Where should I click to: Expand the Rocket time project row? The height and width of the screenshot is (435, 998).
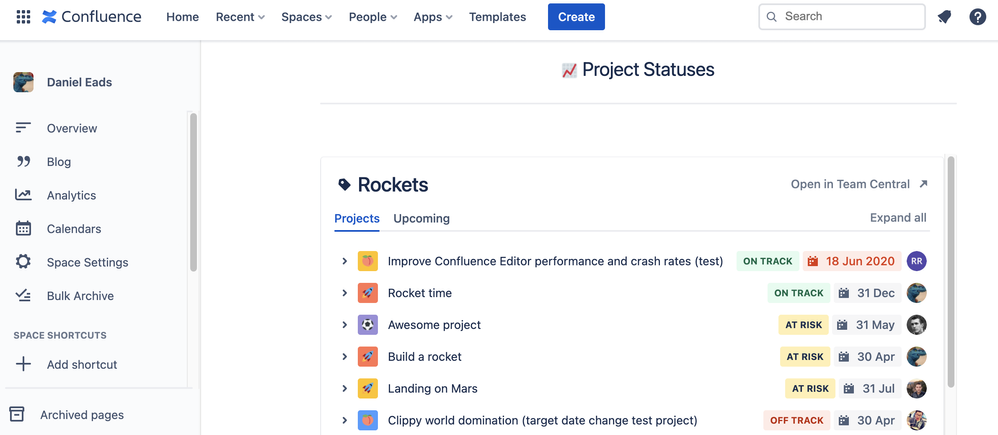click(x=344, y=293)
